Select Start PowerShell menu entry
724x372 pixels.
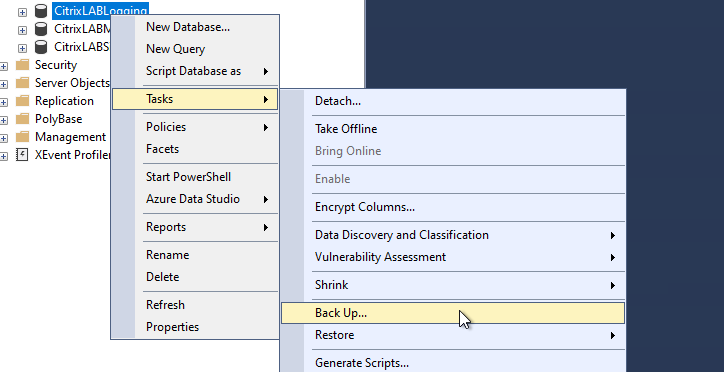pyautogui.click(x=195, y=177)
